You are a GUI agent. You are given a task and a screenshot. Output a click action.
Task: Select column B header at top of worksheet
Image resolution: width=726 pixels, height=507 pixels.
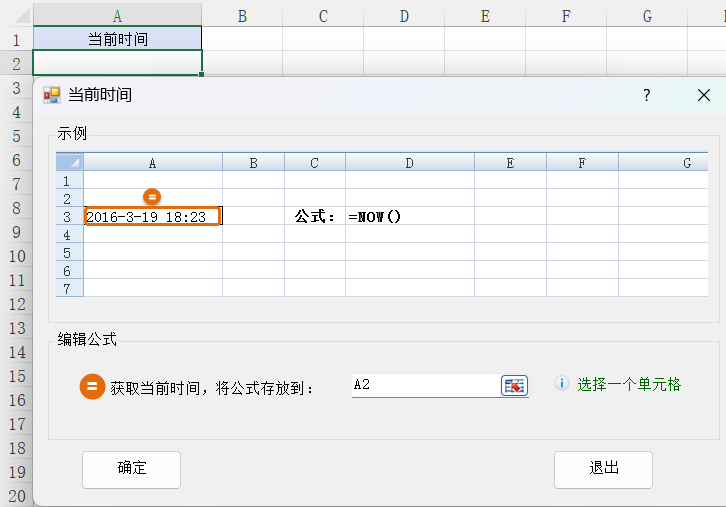pos(242,16)
